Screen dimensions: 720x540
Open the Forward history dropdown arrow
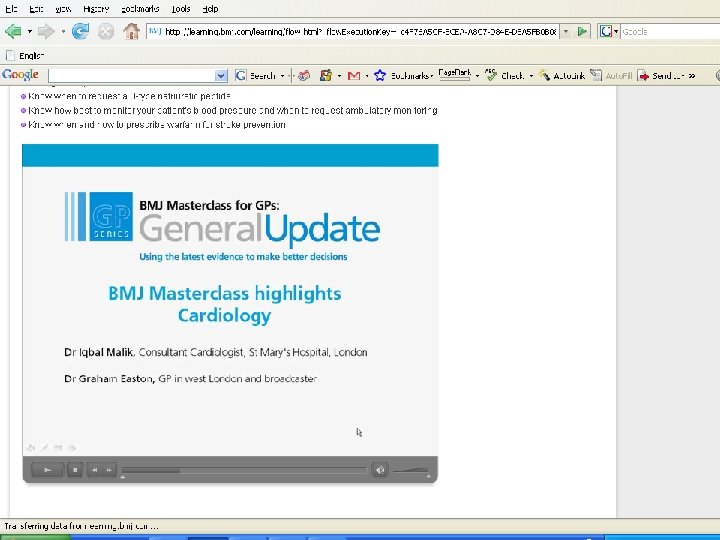point(63,32)
